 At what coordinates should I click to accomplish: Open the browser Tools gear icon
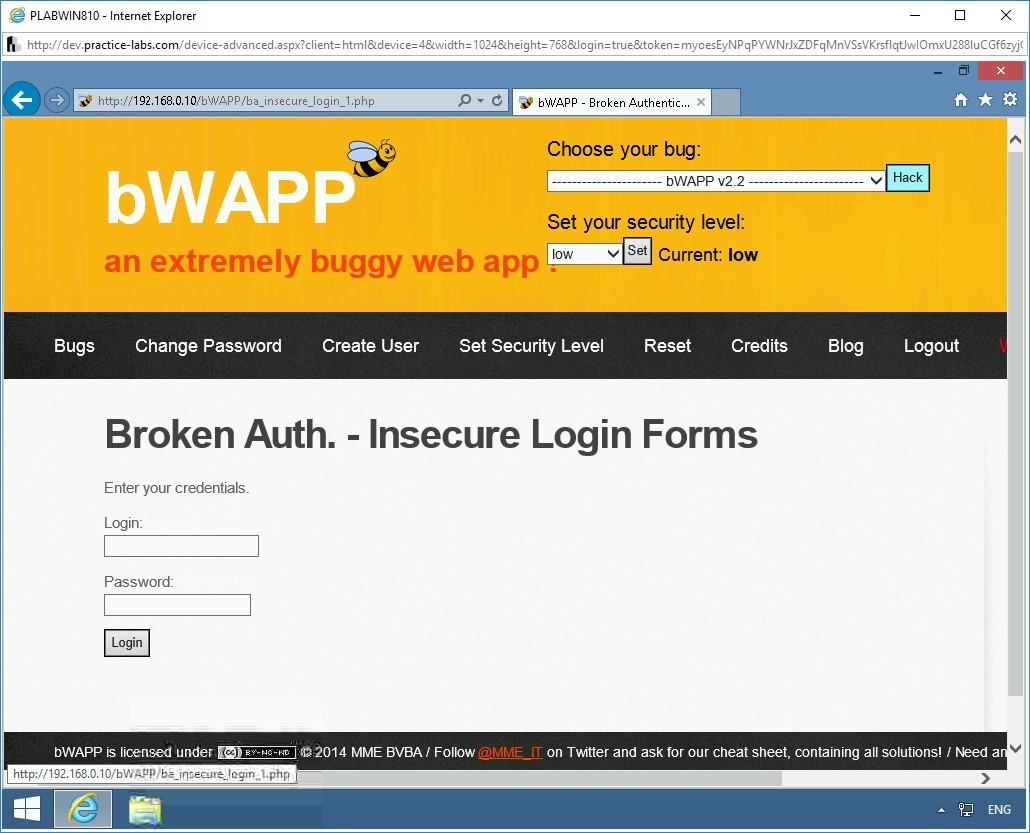coord(1010,100)
